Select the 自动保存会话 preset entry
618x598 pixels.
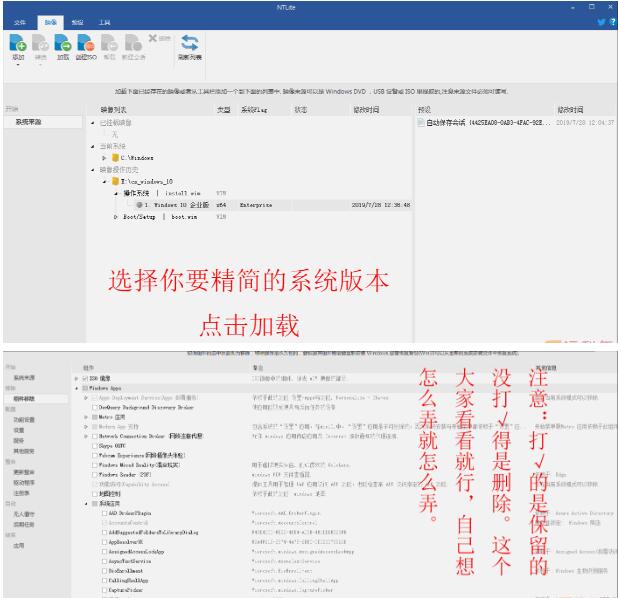tap(516, 123)
